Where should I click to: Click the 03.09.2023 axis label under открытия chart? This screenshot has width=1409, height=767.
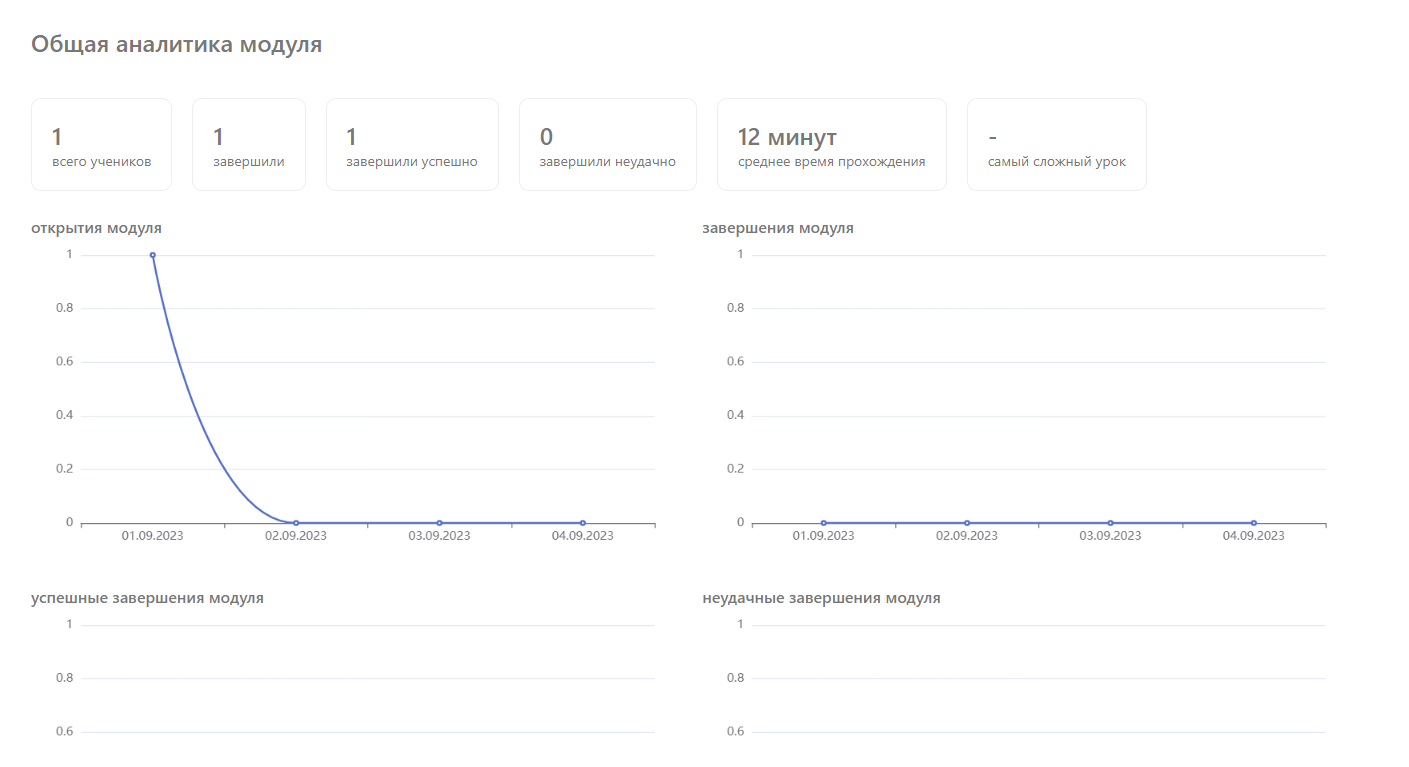pyautogui.click(x=440, y=536)
